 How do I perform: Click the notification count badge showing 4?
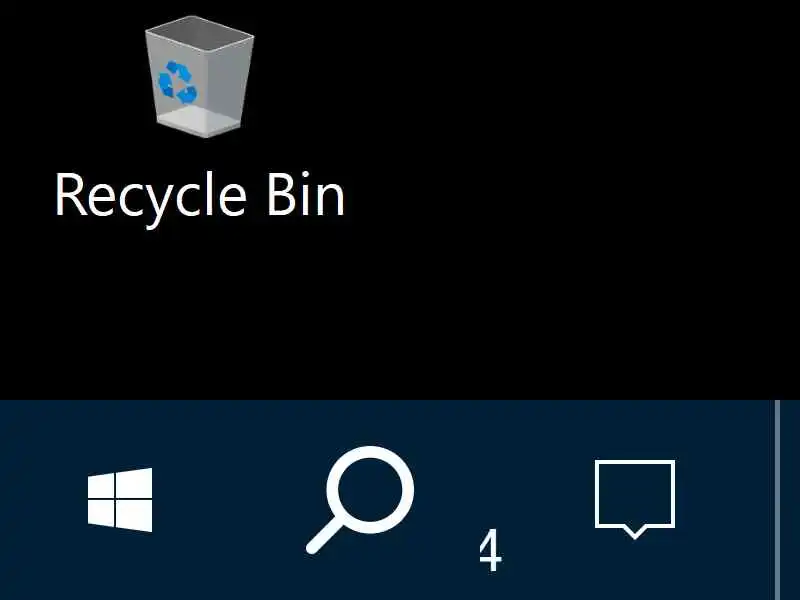coord(491,551)
